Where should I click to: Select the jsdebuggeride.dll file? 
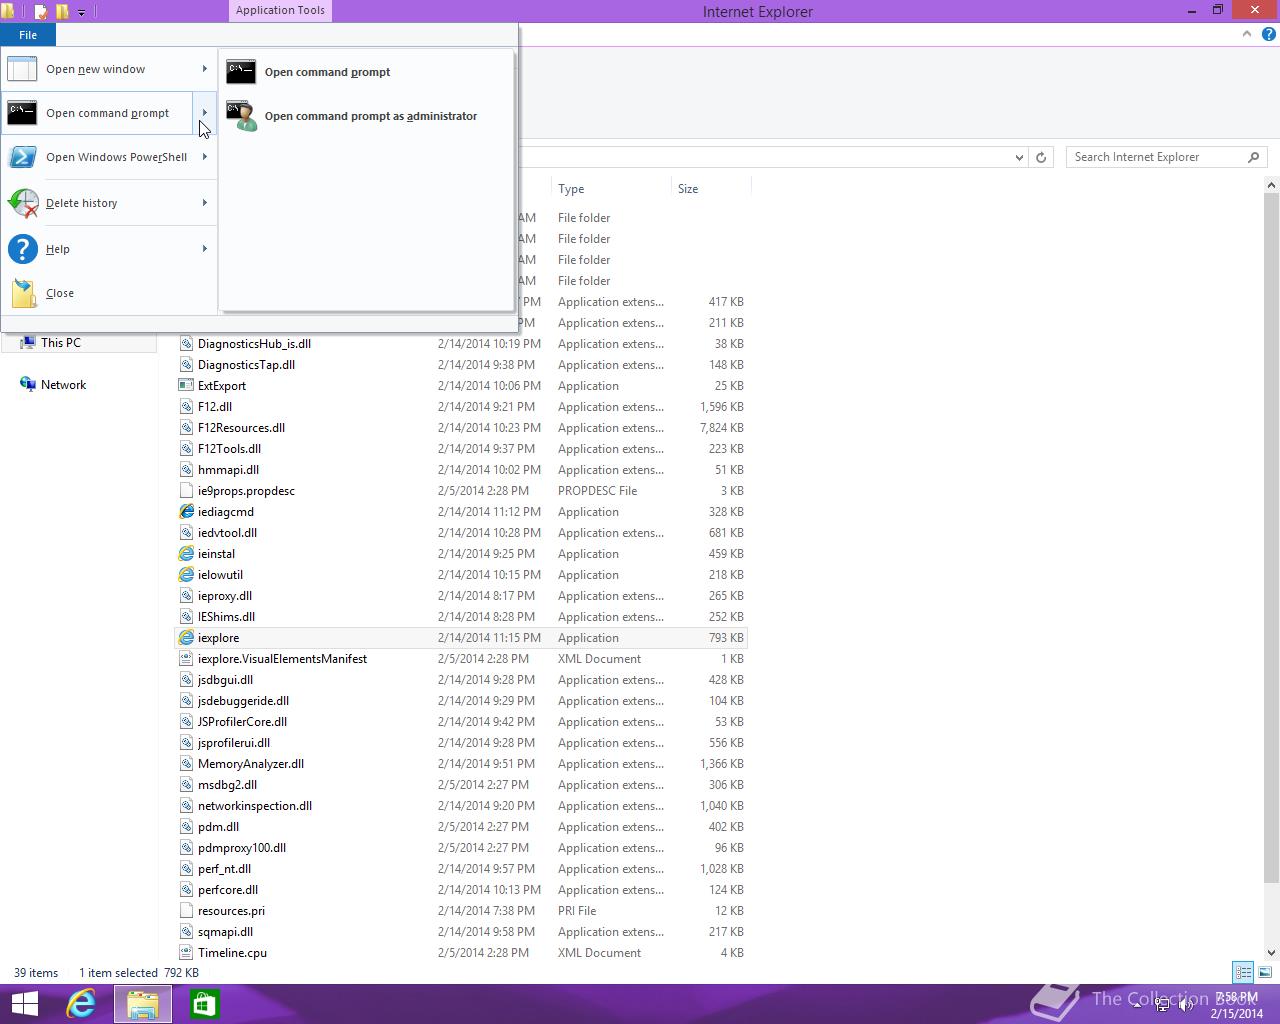460,701
